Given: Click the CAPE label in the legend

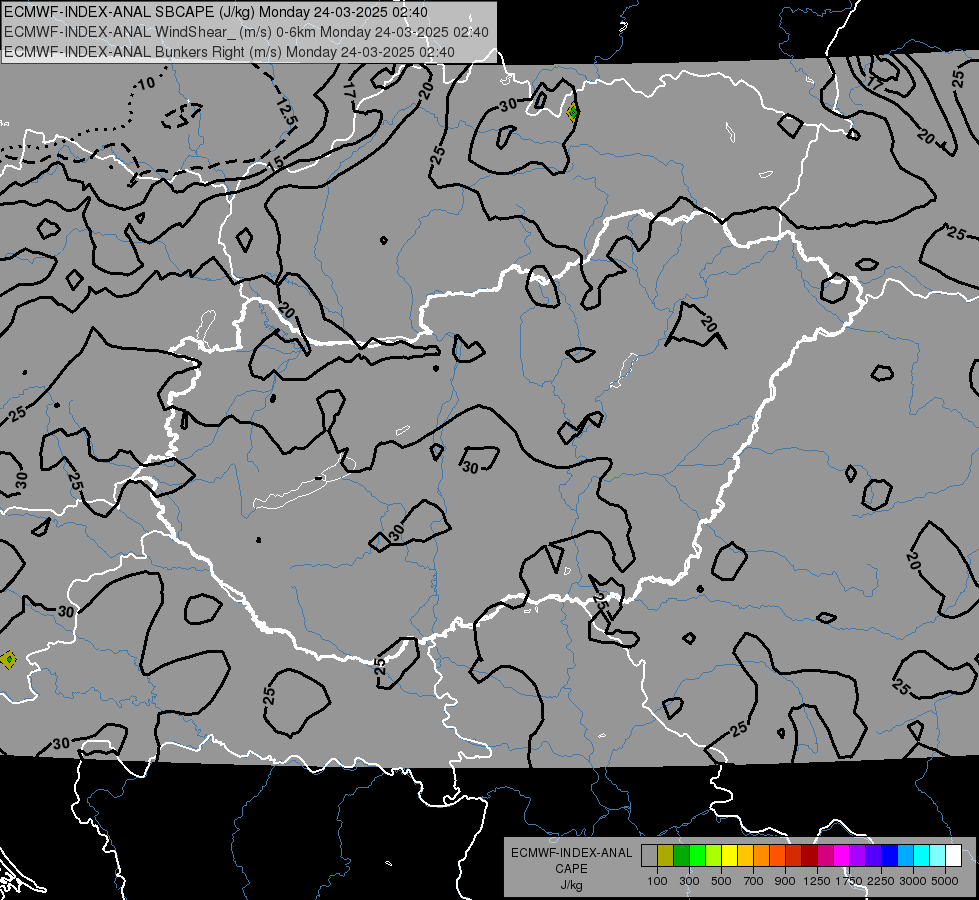Looking at the screenshot, I should pyautogui.click(x=571, y=869).
